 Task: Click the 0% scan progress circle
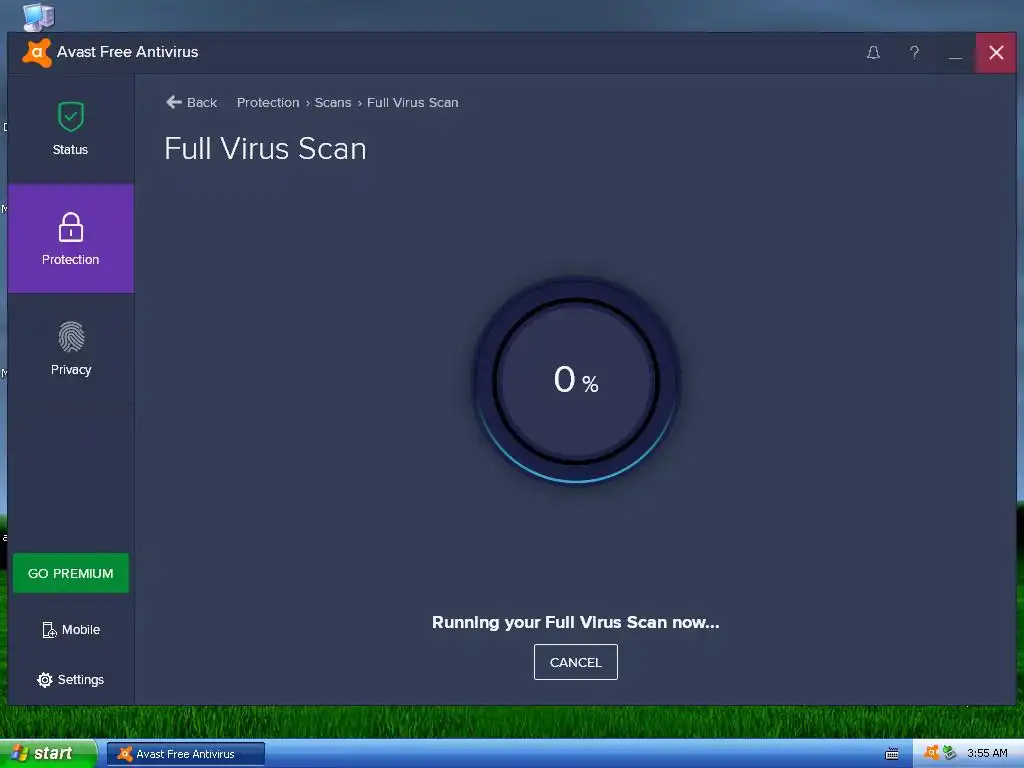point(575,381)
